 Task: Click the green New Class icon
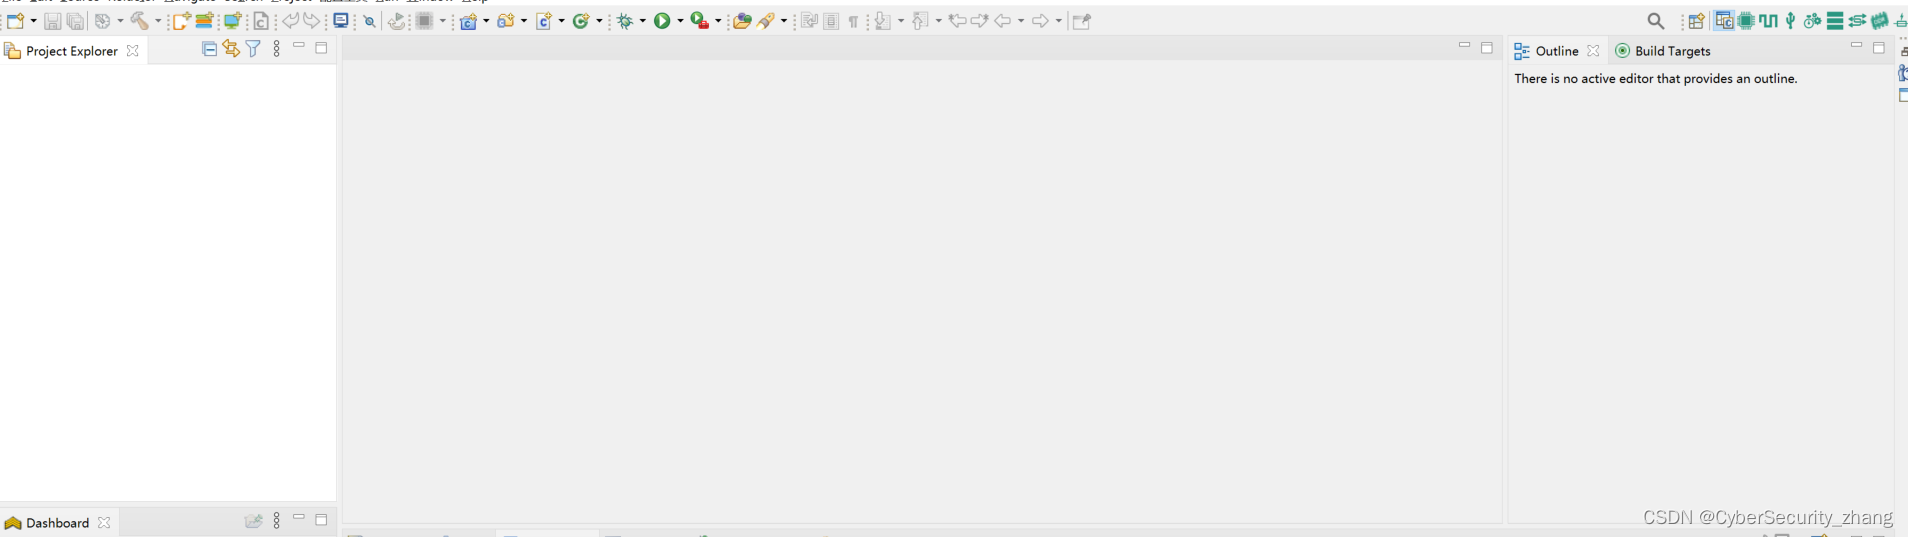581,21
